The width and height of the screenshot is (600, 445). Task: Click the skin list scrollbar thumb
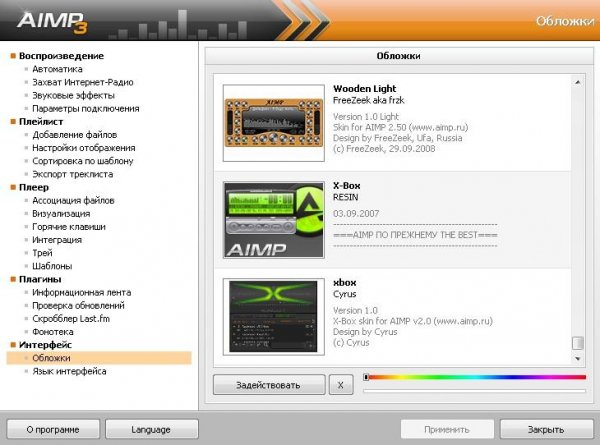pos(578,343)
